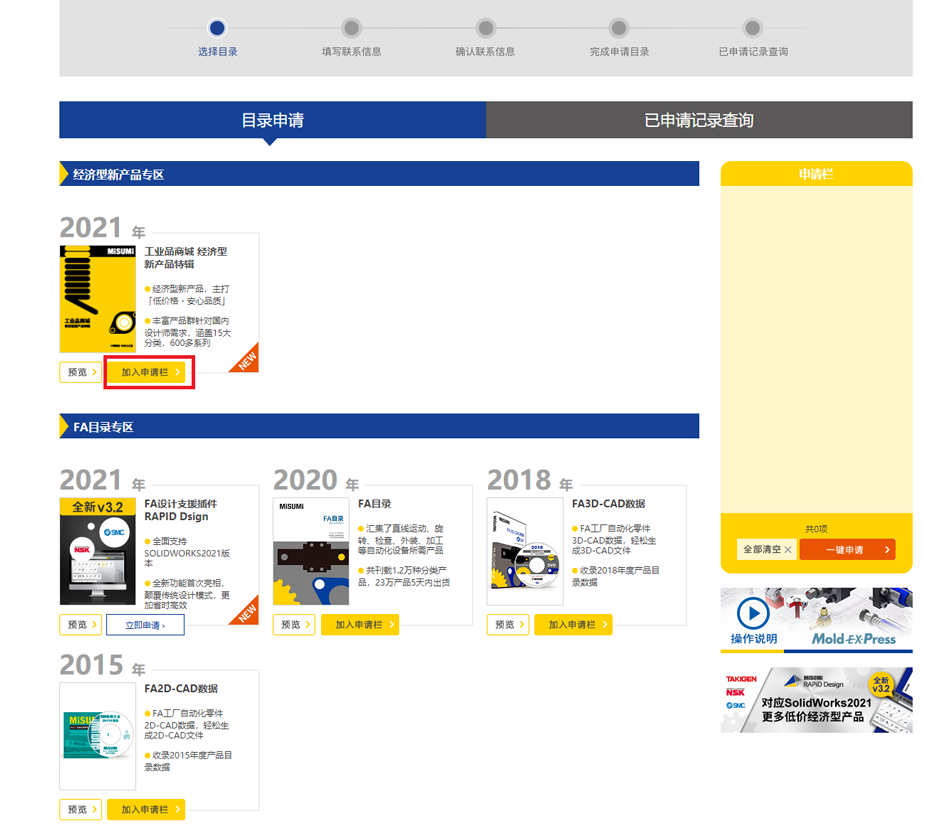Switch to 已申请记录查询 tab
The width and height of the screenshot is (950, 827).
click(x=698, y=120)
